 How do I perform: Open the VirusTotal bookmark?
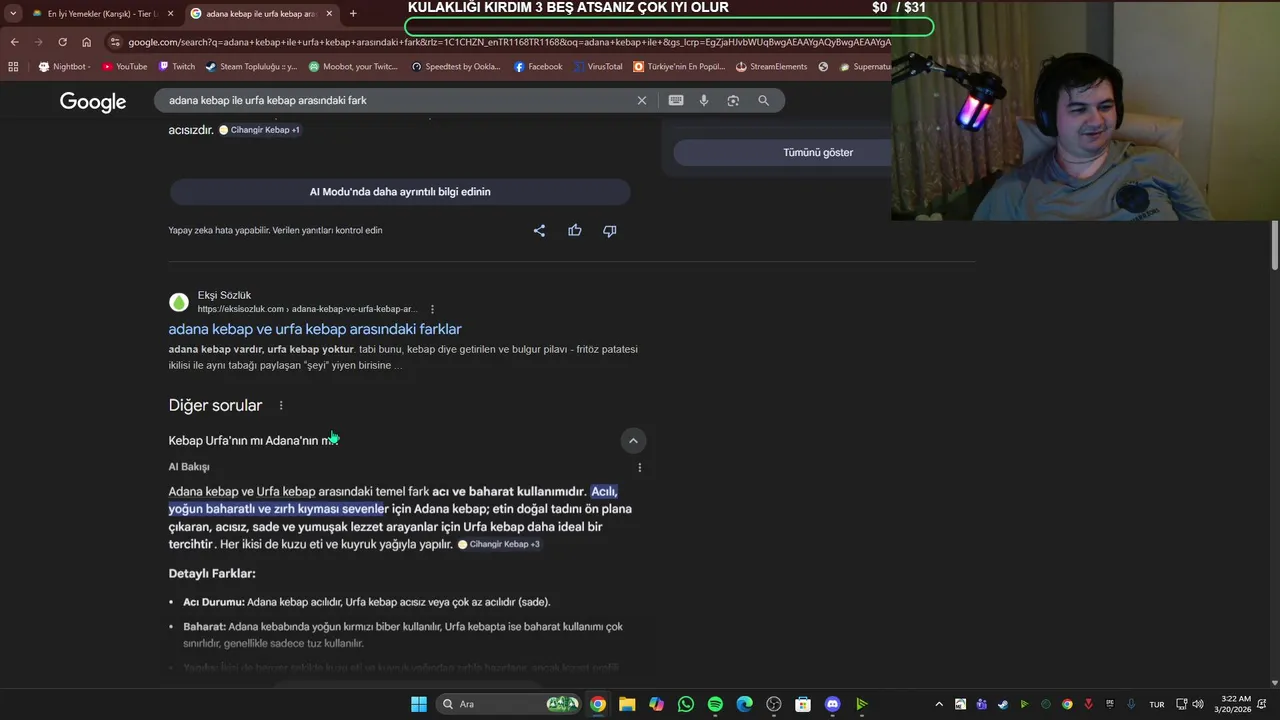coord(597,67)
